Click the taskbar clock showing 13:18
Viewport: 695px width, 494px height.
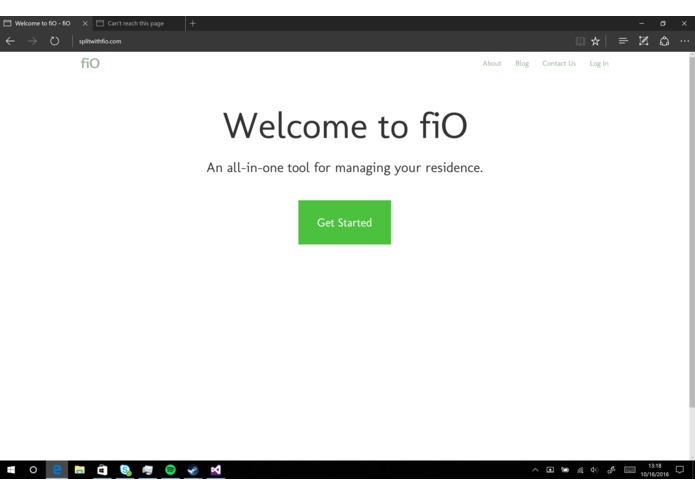click(655, 470)
